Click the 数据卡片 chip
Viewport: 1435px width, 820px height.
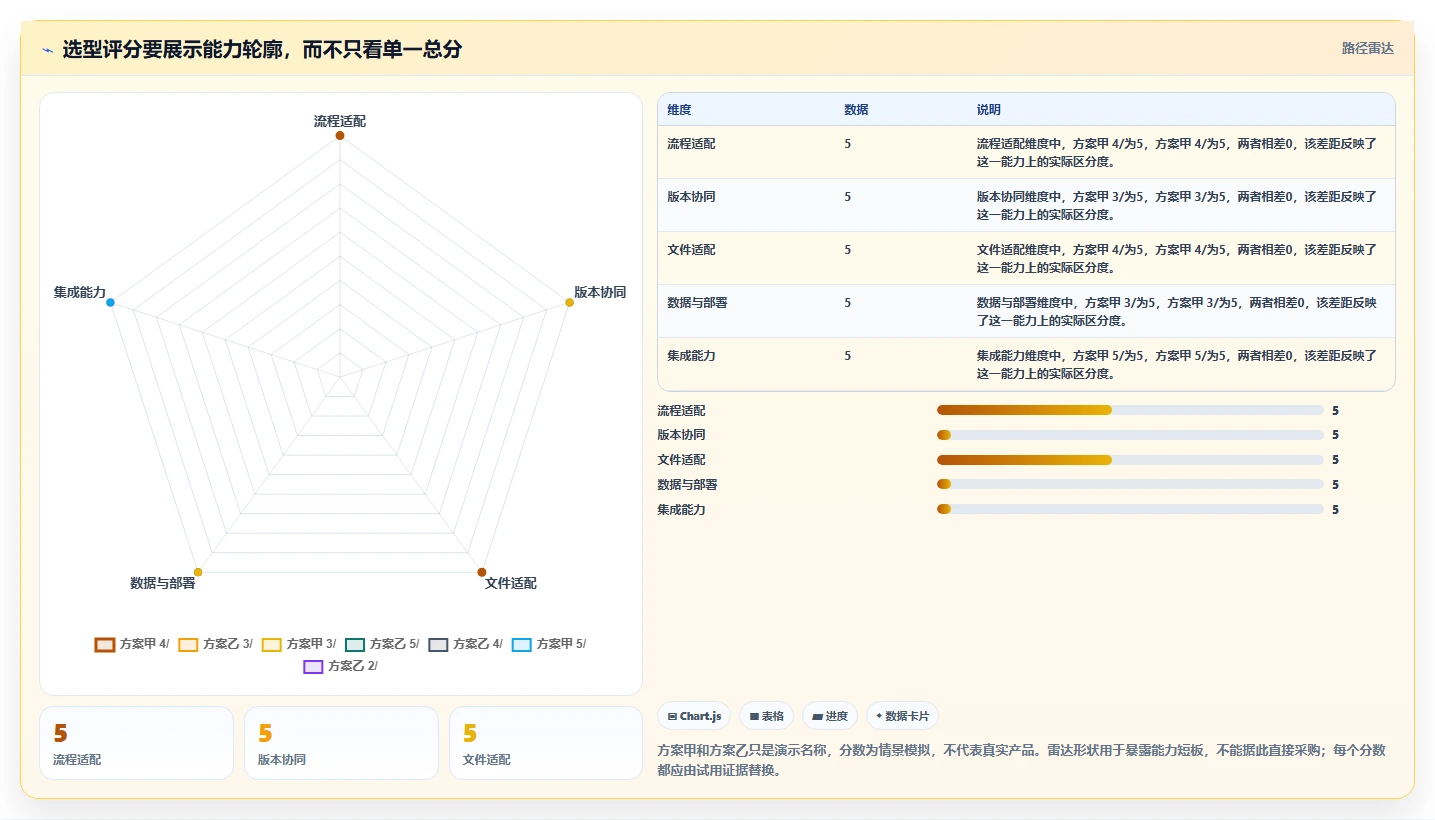click(902, 716)
